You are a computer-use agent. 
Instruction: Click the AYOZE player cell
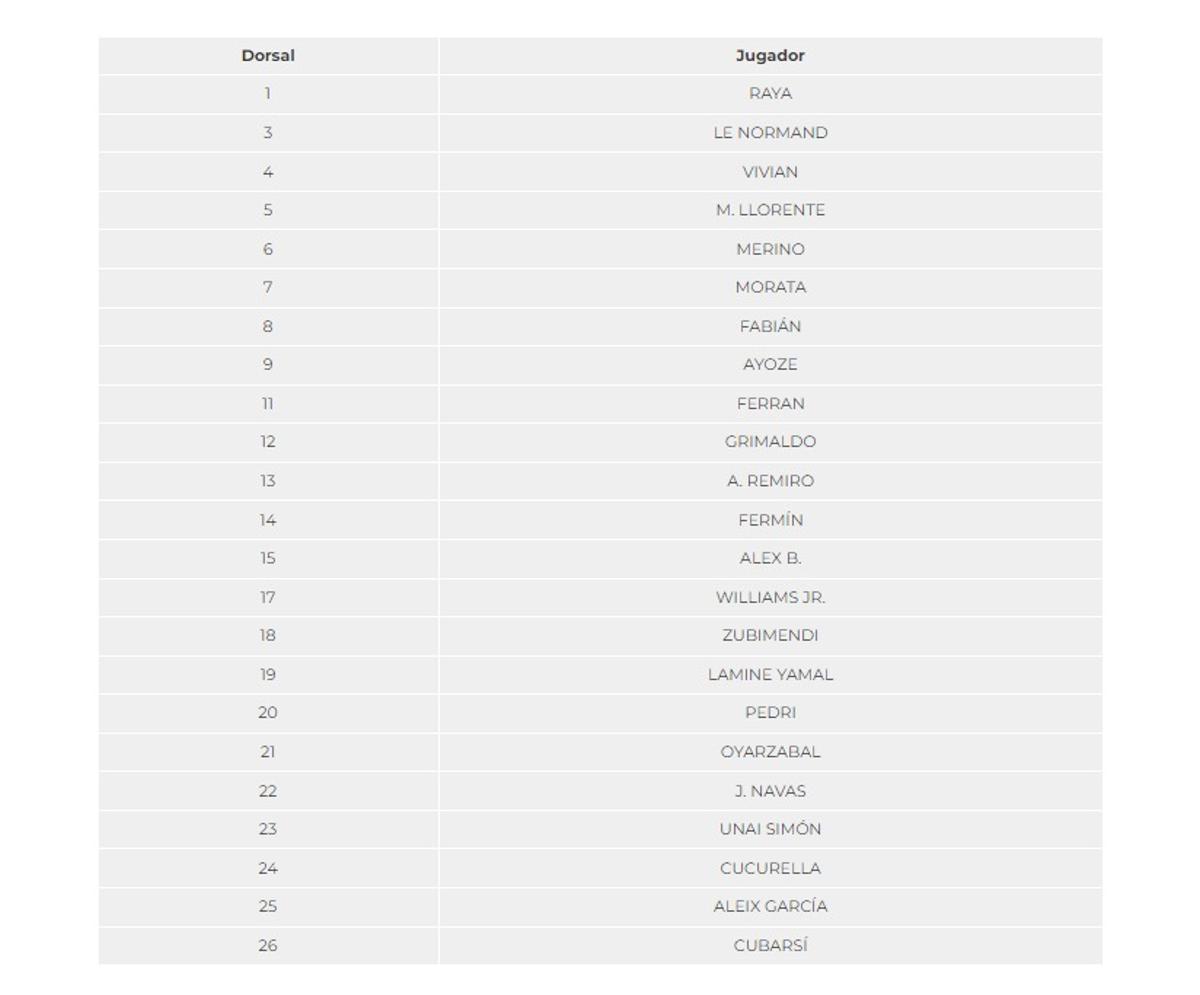click(770, 365)
